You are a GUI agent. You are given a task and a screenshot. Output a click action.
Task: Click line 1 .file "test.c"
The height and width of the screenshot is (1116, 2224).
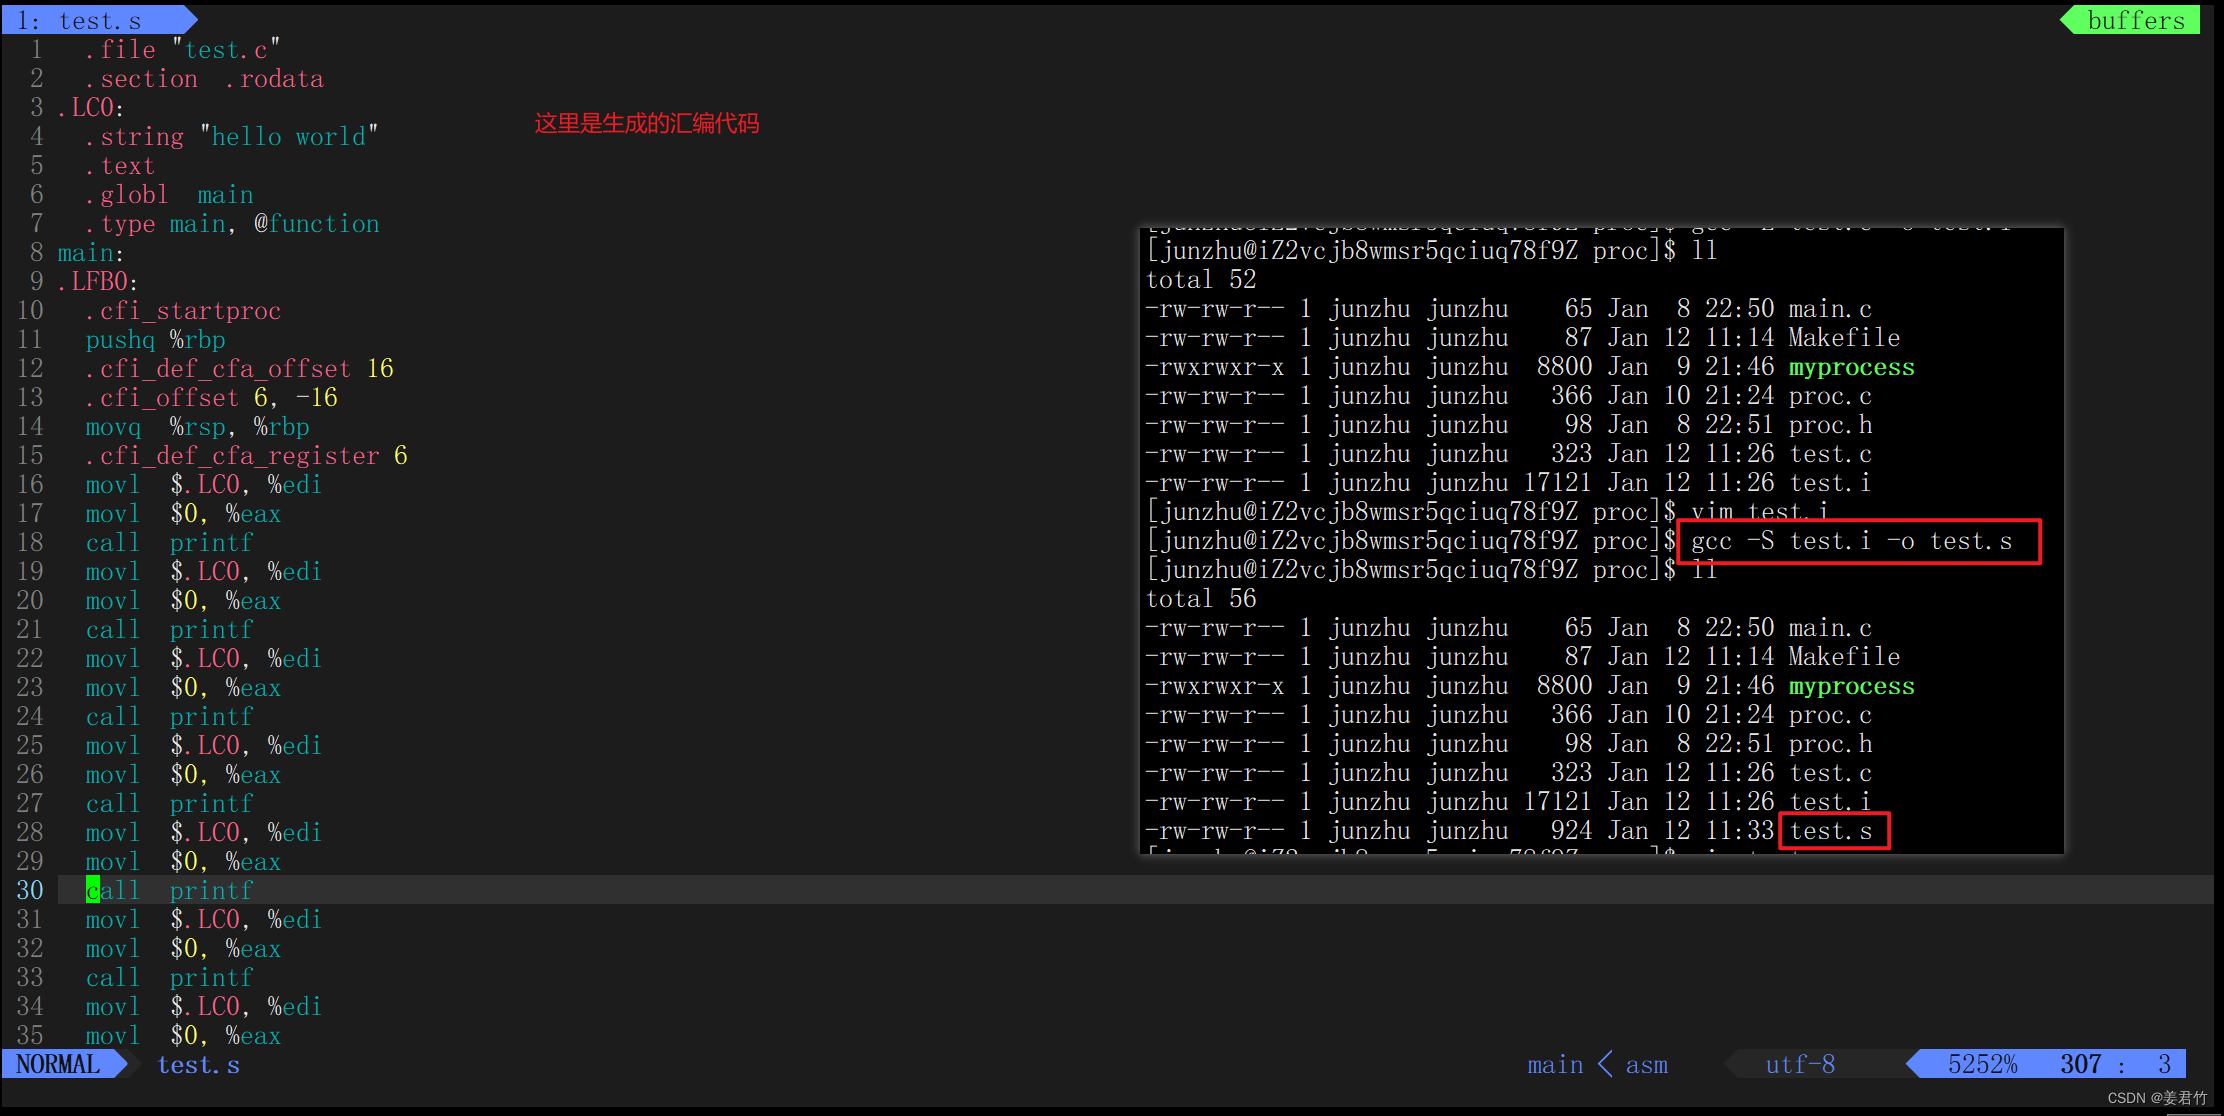(x=182, y=49)
